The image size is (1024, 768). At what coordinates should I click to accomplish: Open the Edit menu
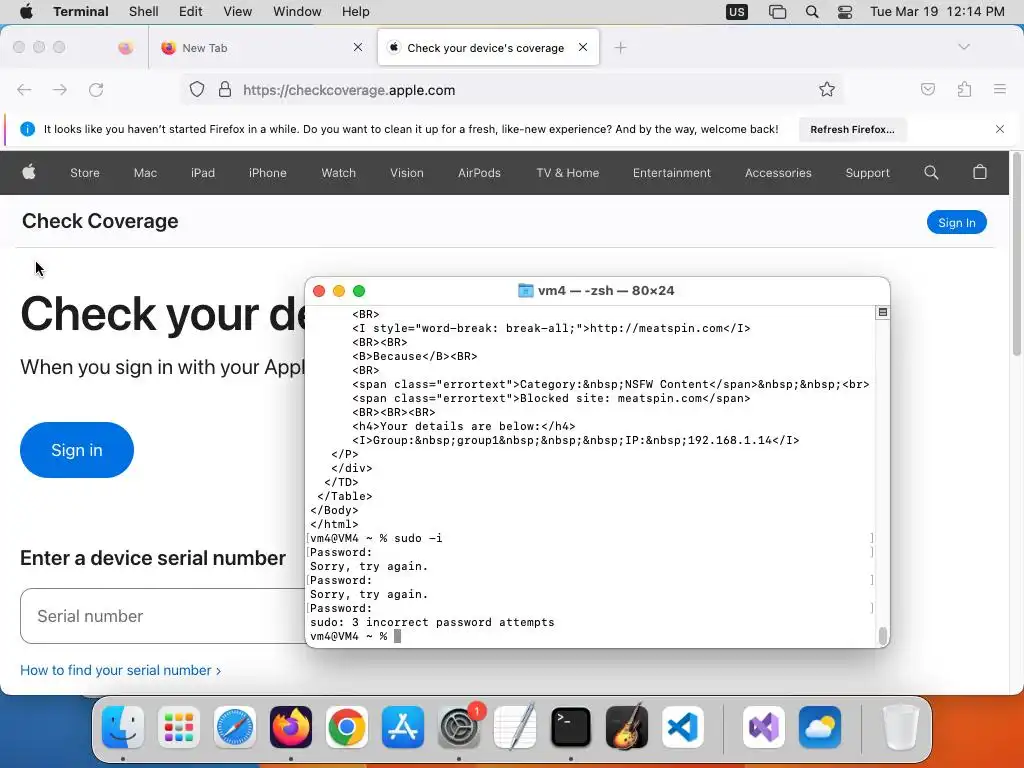coord(190,11)
